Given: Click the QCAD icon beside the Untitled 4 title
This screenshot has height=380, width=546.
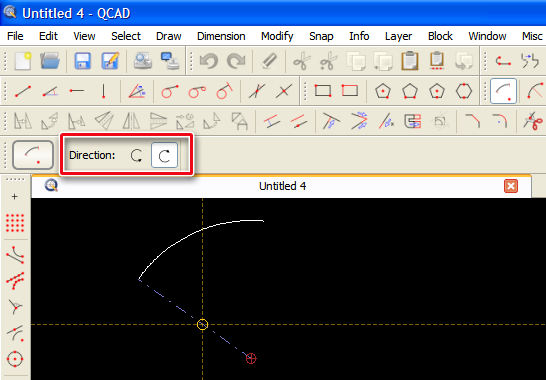Looking at the screenshot, I should click(x=52, y=186).
